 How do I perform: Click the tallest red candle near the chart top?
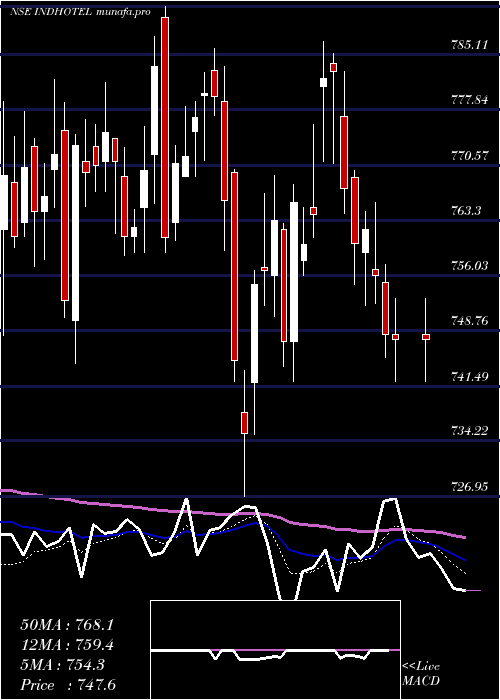point(165,127)
